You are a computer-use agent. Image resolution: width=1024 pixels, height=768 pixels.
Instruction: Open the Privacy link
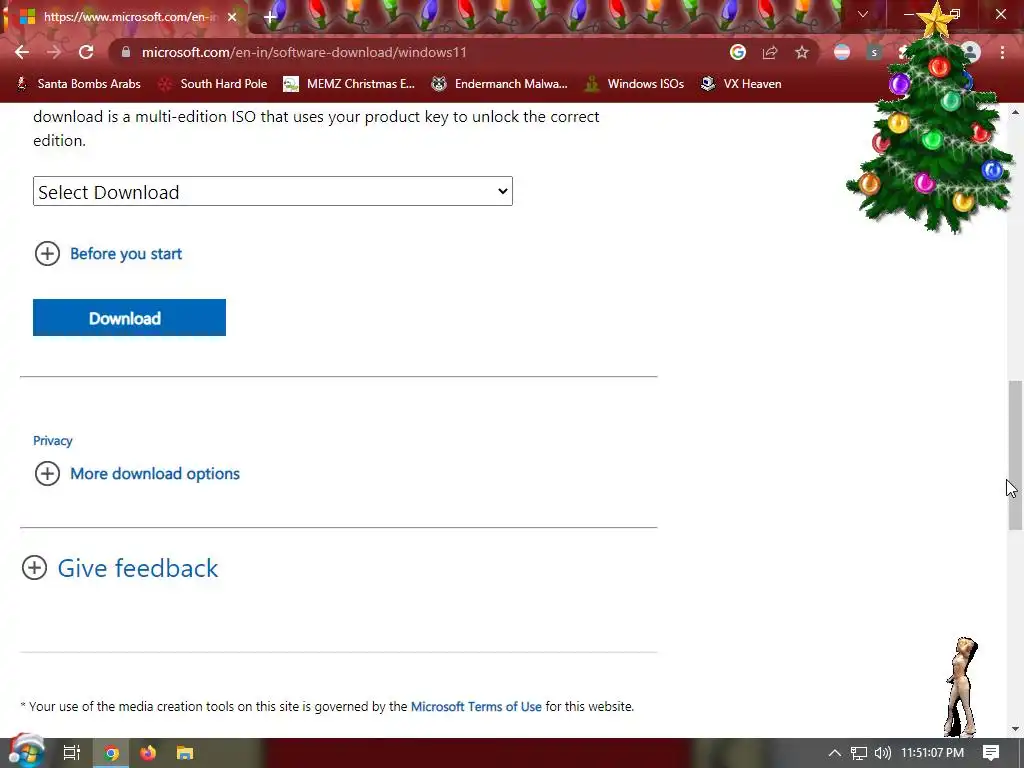[53, 441]
